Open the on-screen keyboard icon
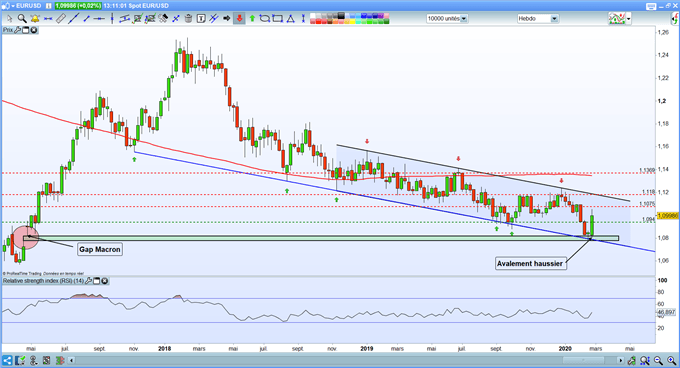 (651, 6)
